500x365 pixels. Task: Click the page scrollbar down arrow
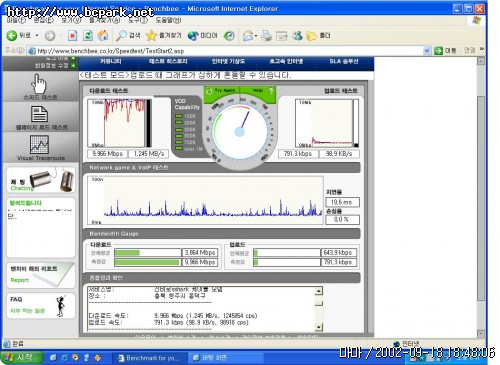tap(481, 333)
